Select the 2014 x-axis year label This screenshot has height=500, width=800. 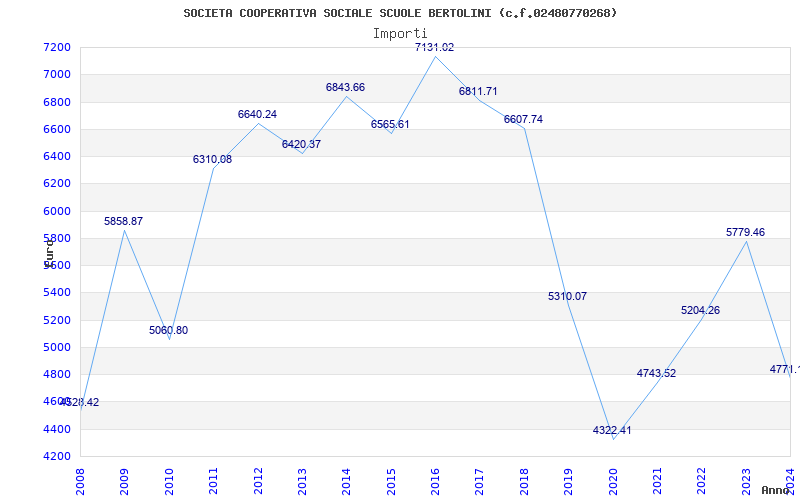[x=346, y=481]
